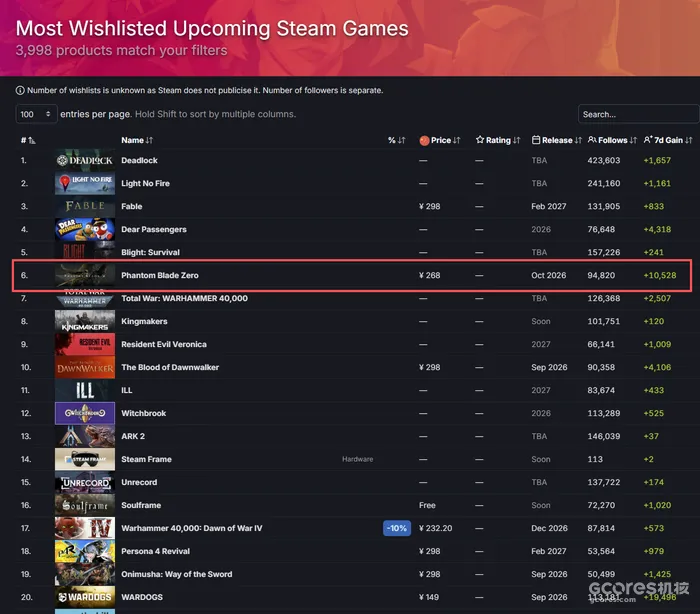Viewport: 700px width, 614px height.
Task: Click the +10,528 gain value
Action: (660, 276)
